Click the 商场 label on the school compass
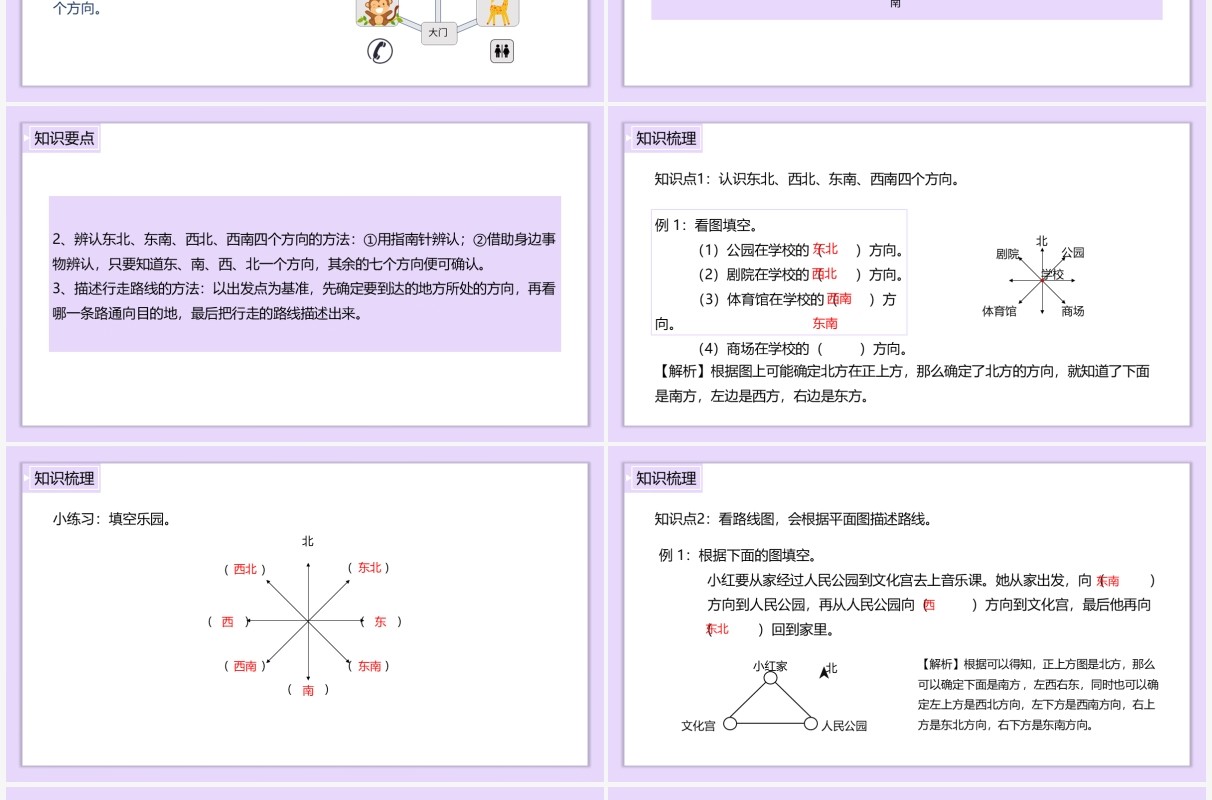Screen dimensions: 1212x800 1073,311
